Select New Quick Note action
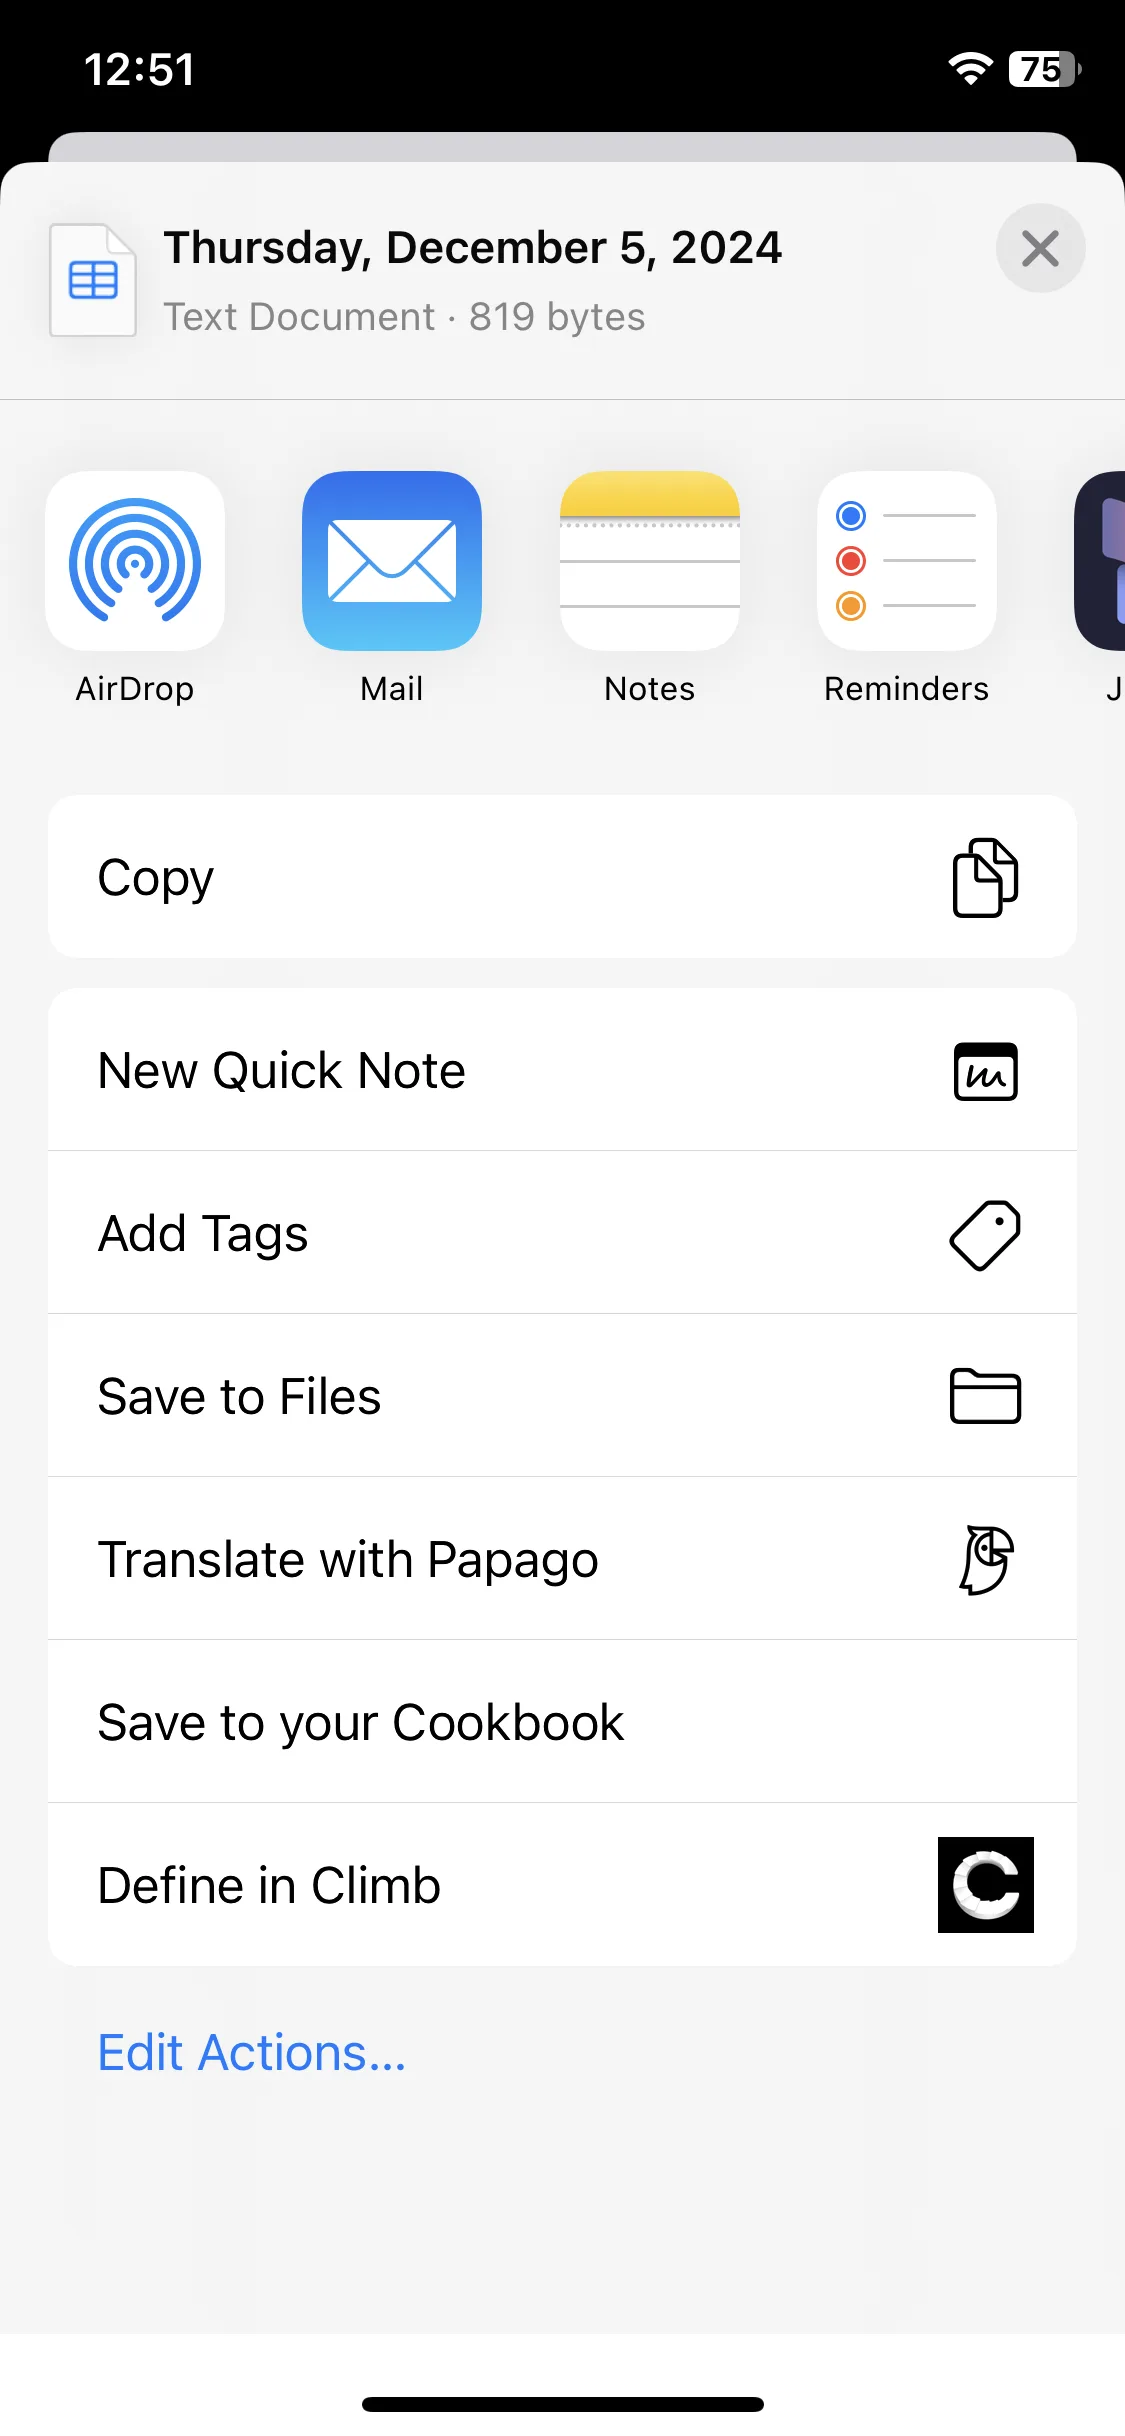The width and height of the screenshot is (1125, 2436). pos(562,1070)
